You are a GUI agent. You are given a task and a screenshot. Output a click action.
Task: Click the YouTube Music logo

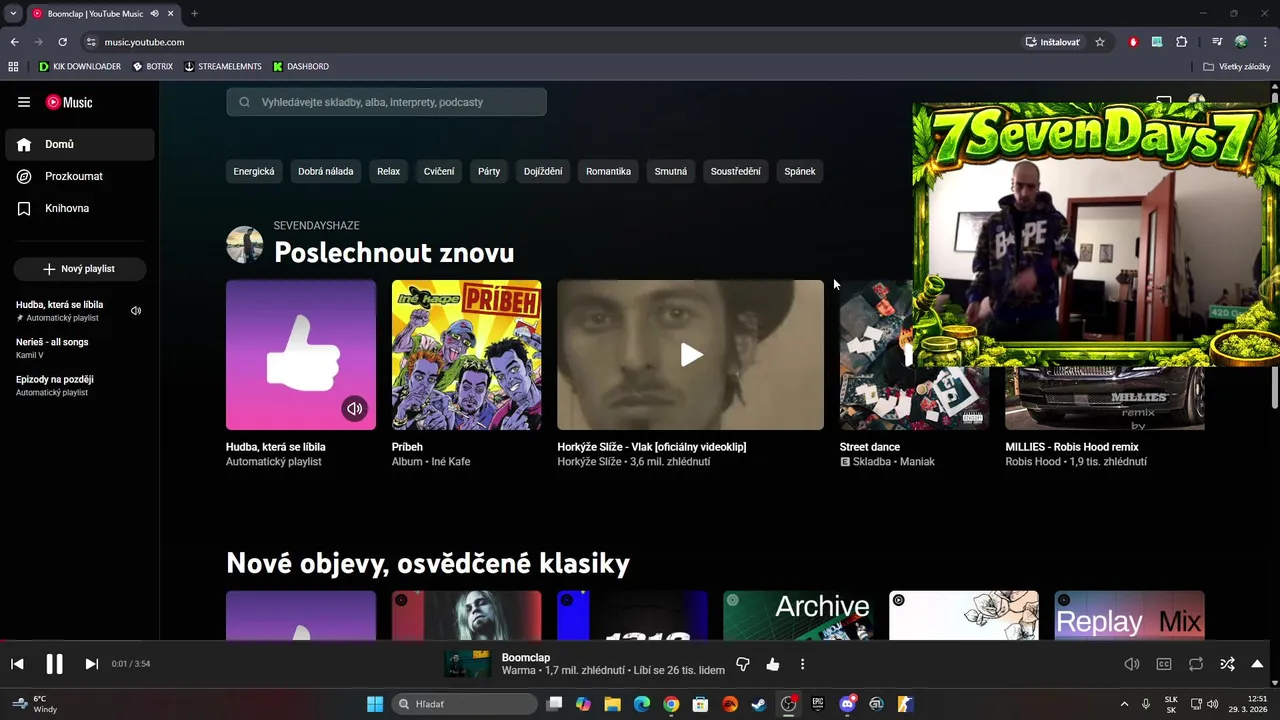69,102
